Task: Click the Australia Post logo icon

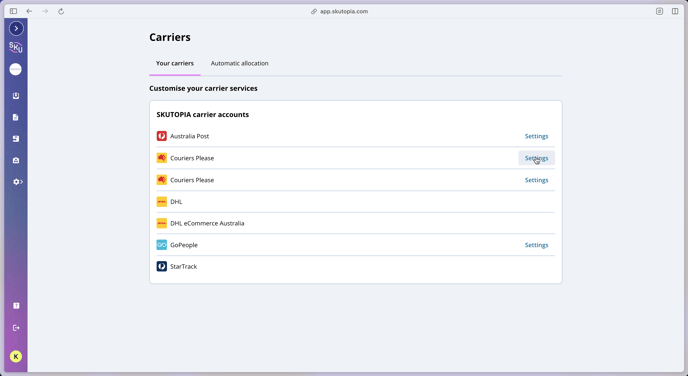Action: point(162,136)
